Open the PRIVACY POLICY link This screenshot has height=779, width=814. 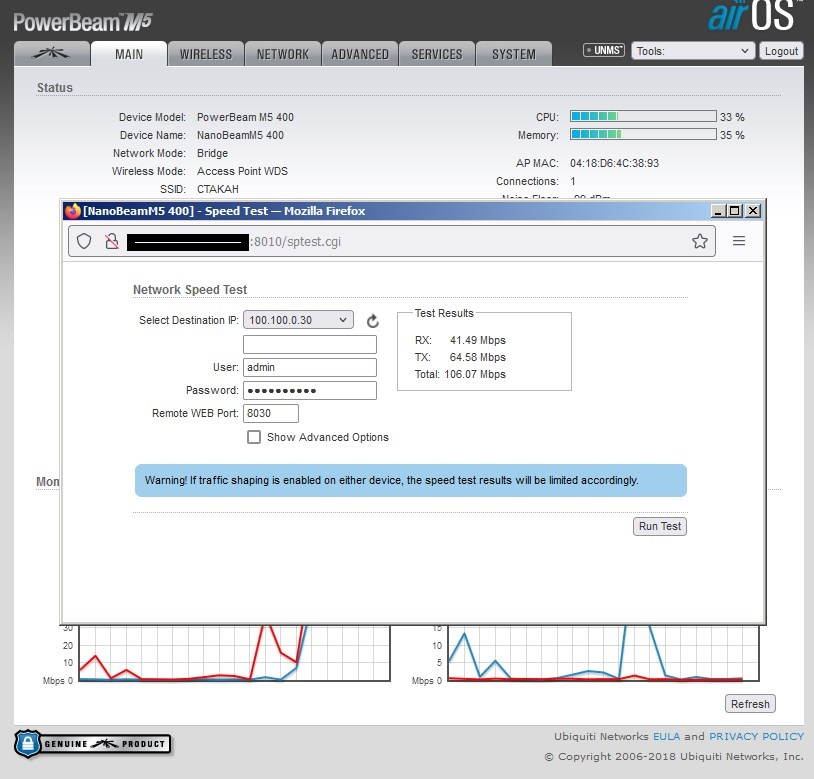coord(756,736)
